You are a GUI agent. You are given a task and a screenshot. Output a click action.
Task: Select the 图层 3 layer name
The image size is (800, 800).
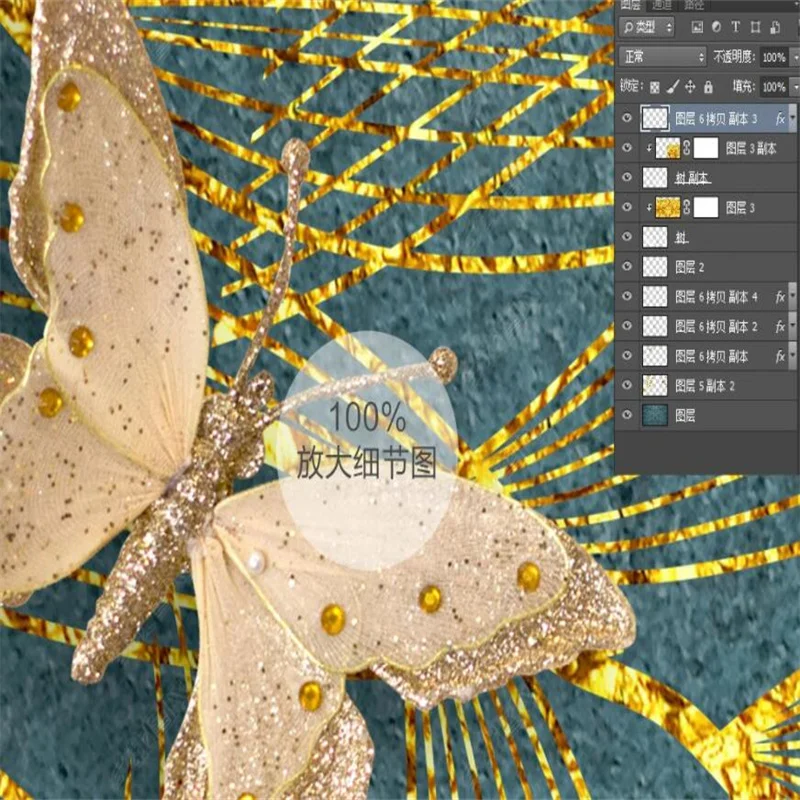(740, 208)
